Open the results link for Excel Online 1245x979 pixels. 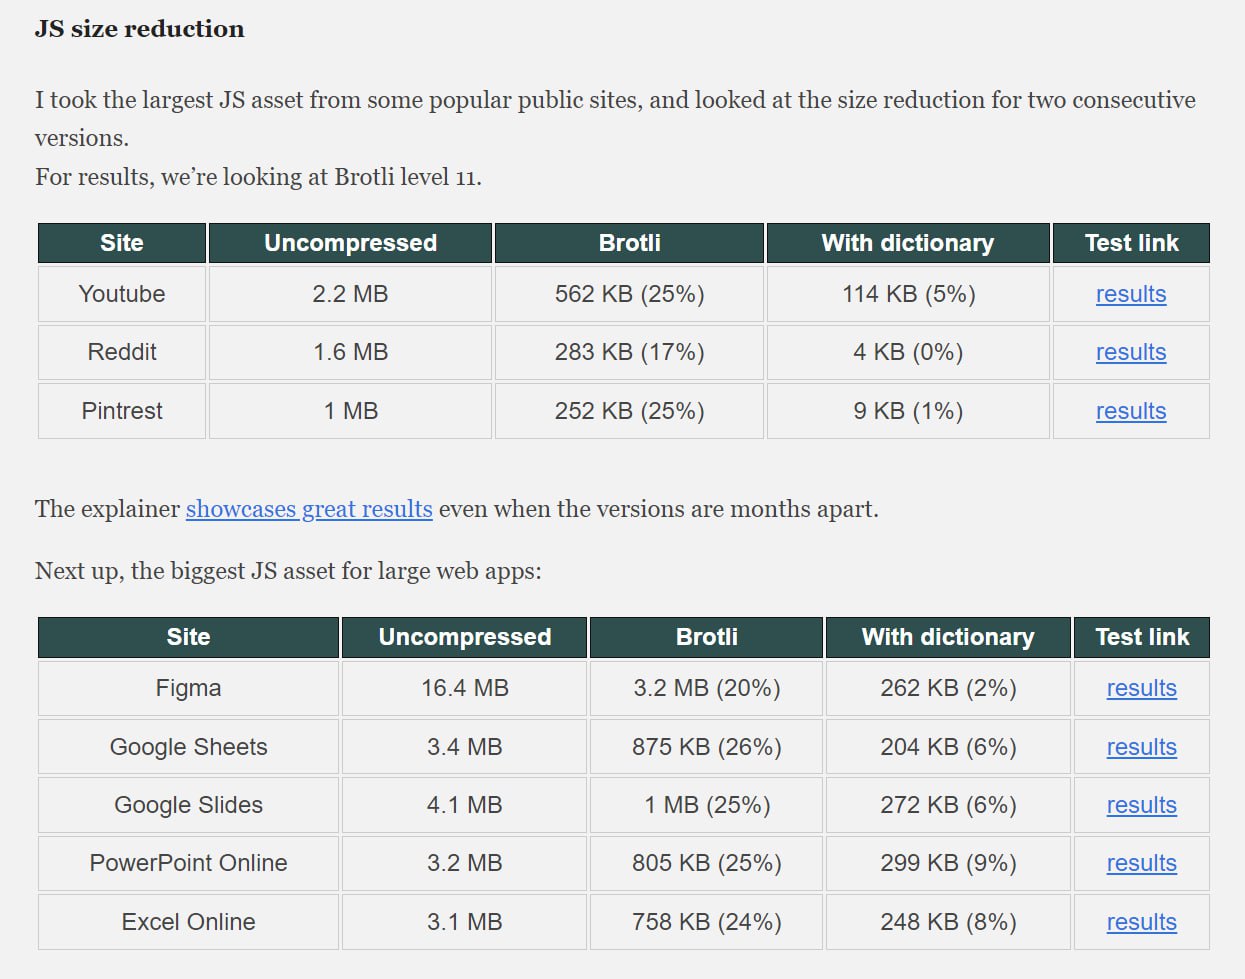click(x=1142, y=922)
